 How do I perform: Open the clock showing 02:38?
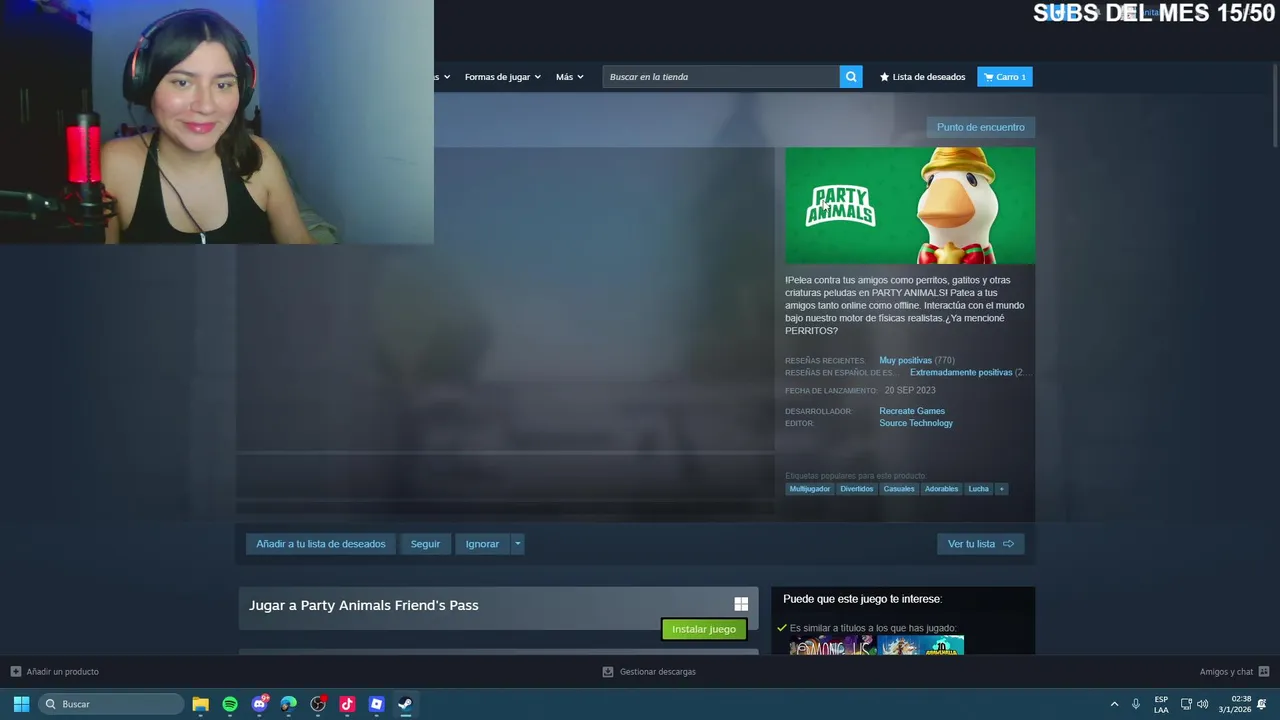[x=1234, y=704]
